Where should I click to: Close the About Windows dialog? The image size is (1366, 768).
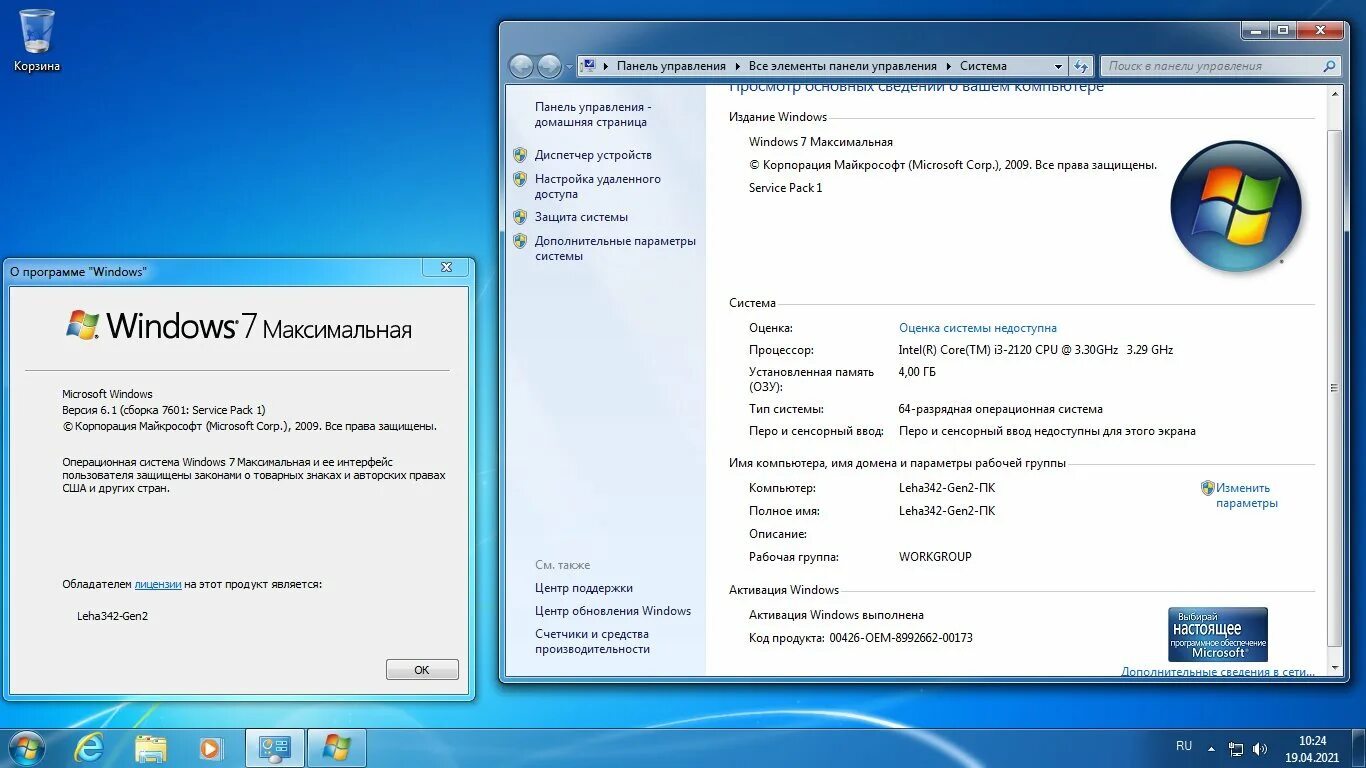pyautogui.click(x=446, y=267)
